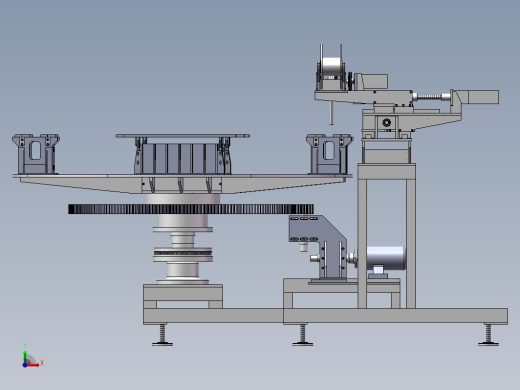This screenshot has height=390, width=520.
Task: Select the shiny cylindrical drive motor
Action: coord(385,258)
